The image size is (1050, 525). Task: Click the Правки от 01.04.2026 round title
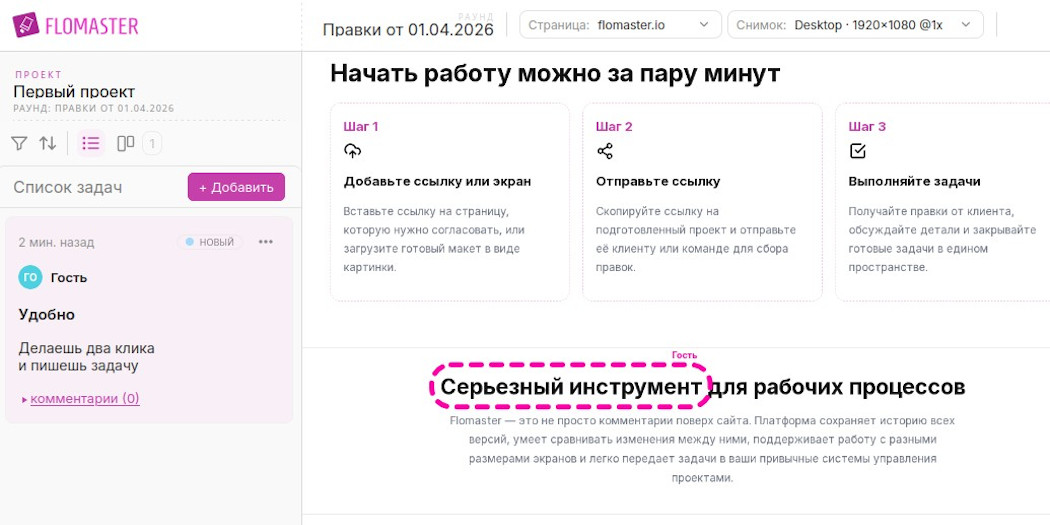point(408,29)
